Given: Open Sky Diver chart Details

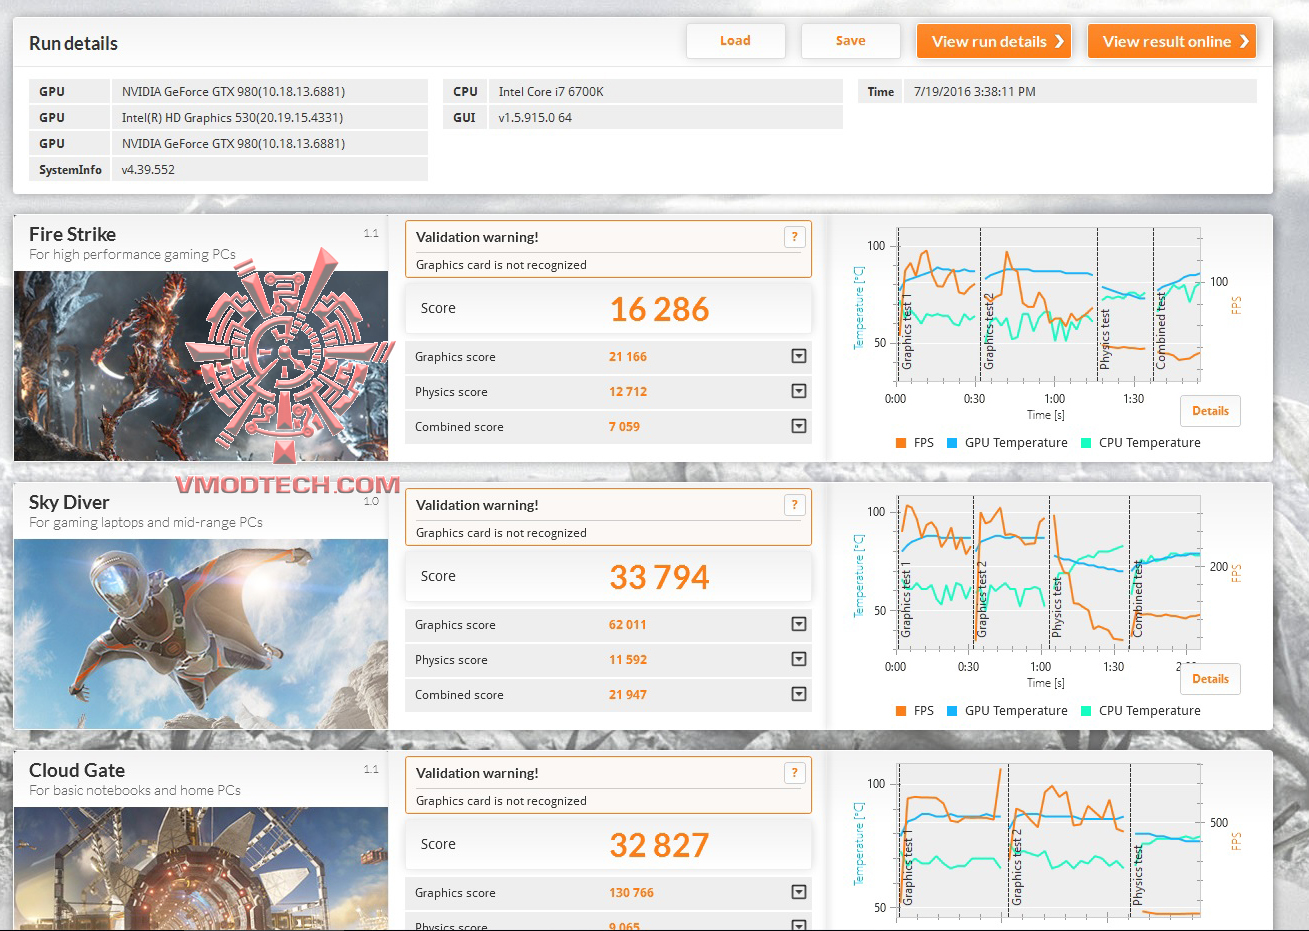Looking at the screenshot, I should pyautogui.click(x=1210, y=679).
